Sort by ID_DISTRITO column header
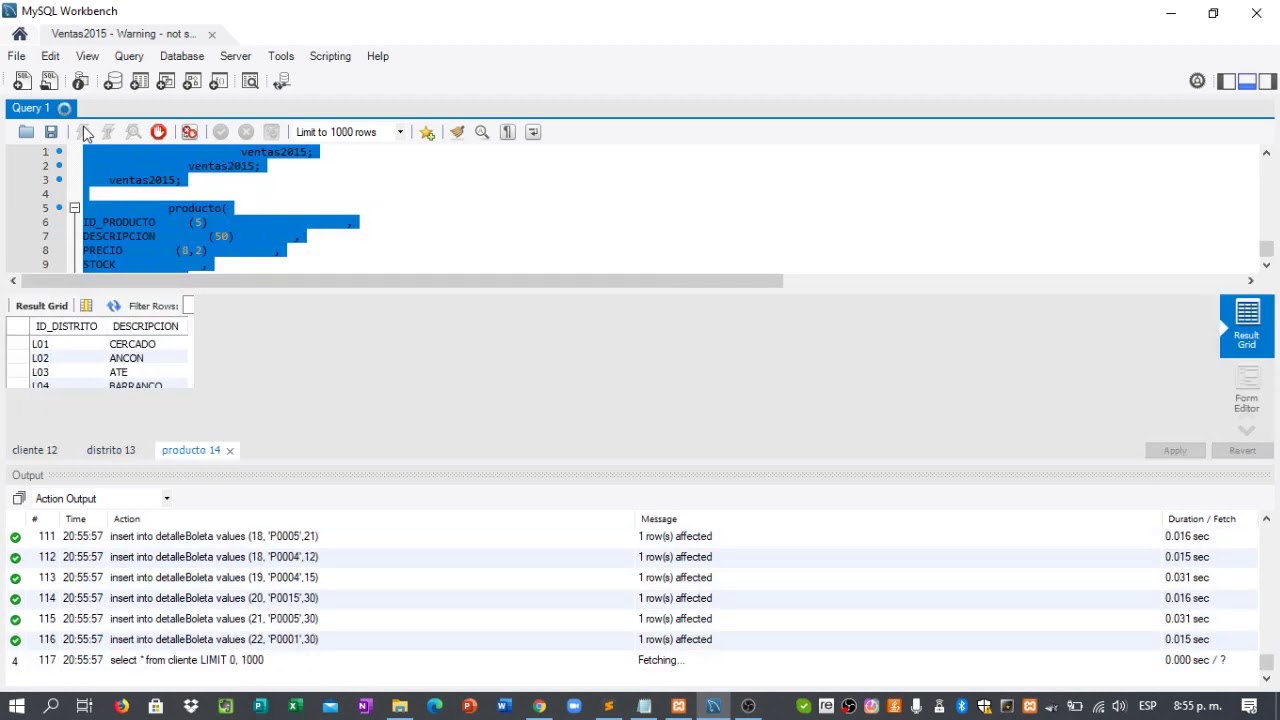The image size is (1280, 720). [66, 326]
